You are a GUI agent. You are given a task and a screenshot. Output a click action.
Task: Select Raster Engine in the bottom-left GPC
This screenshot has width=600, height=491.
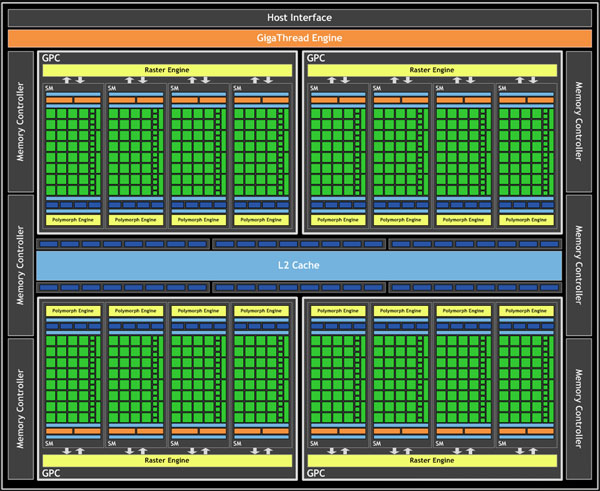point(168,461)
